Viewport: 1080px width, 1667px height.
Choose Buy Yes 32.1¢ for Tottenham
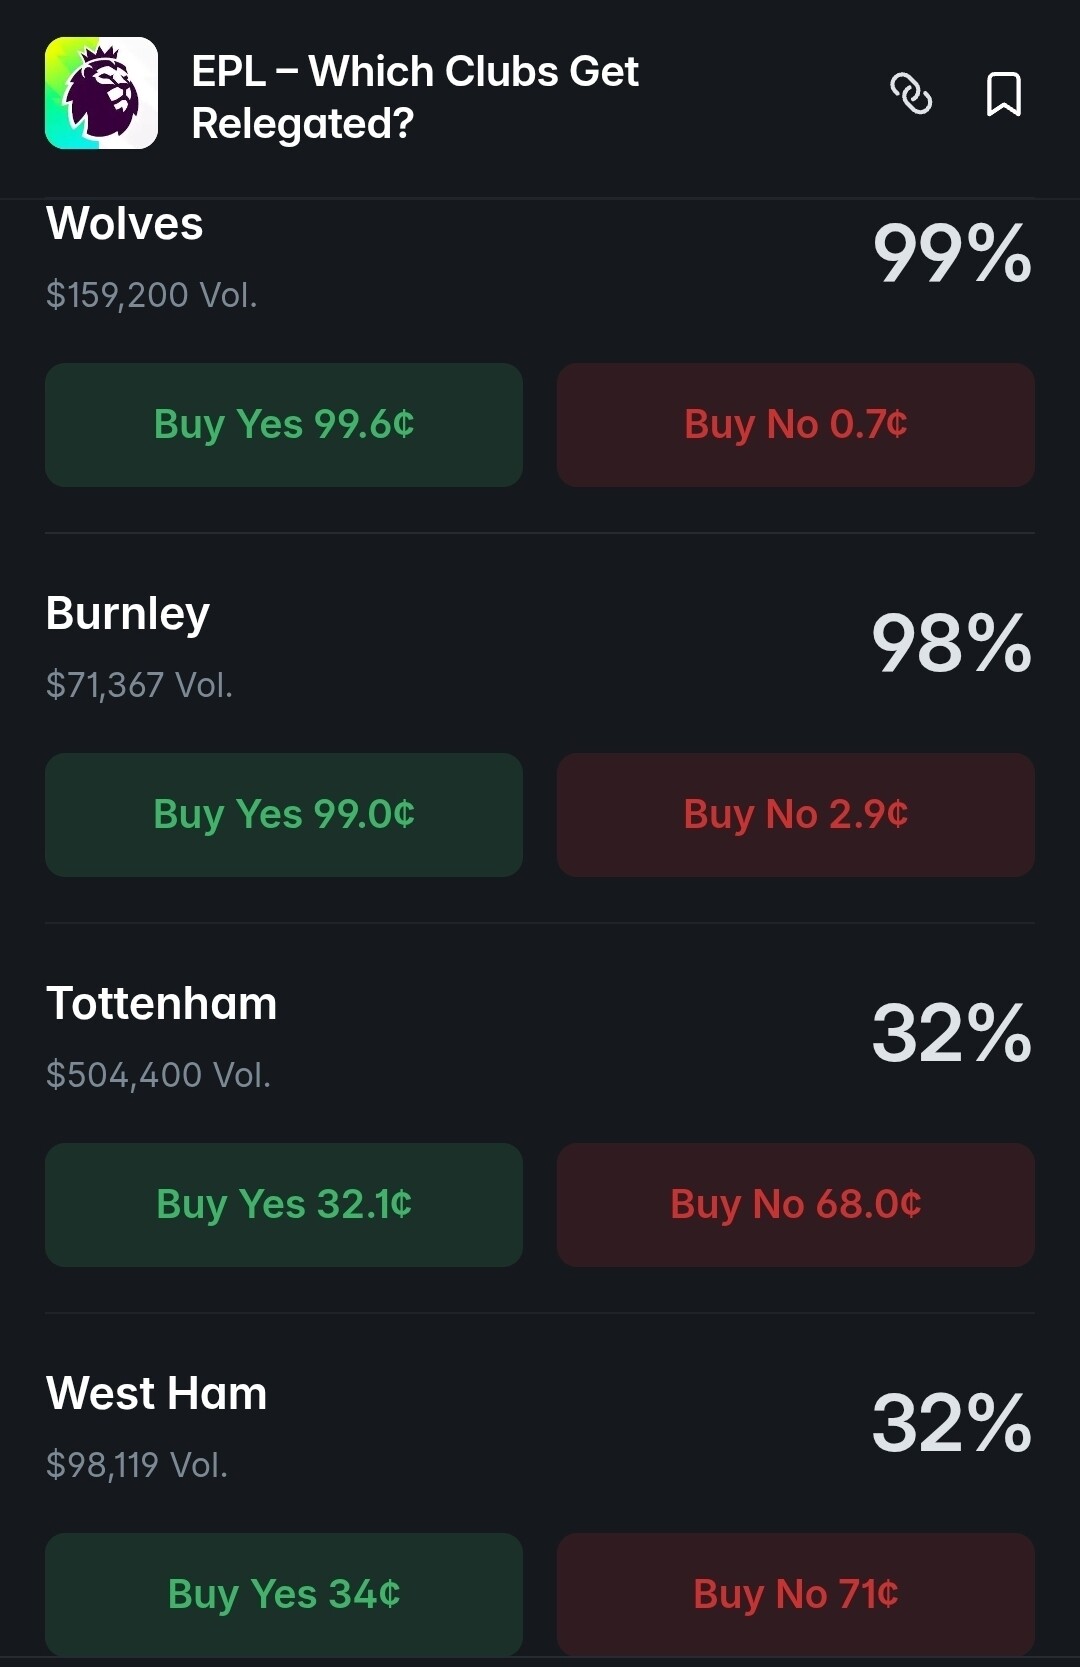click(x=284, y=1204)
